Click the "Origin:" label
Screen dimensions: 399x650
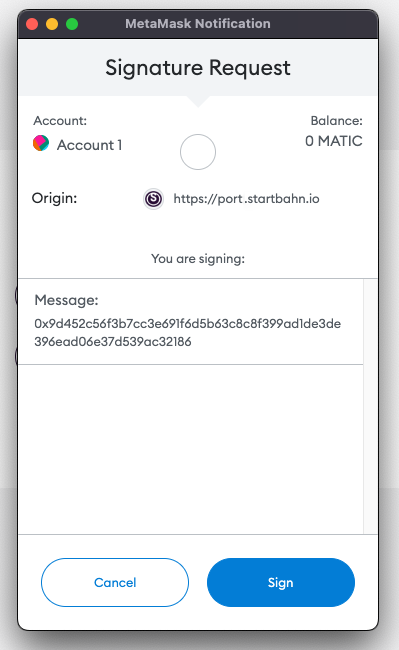[54, 198]
